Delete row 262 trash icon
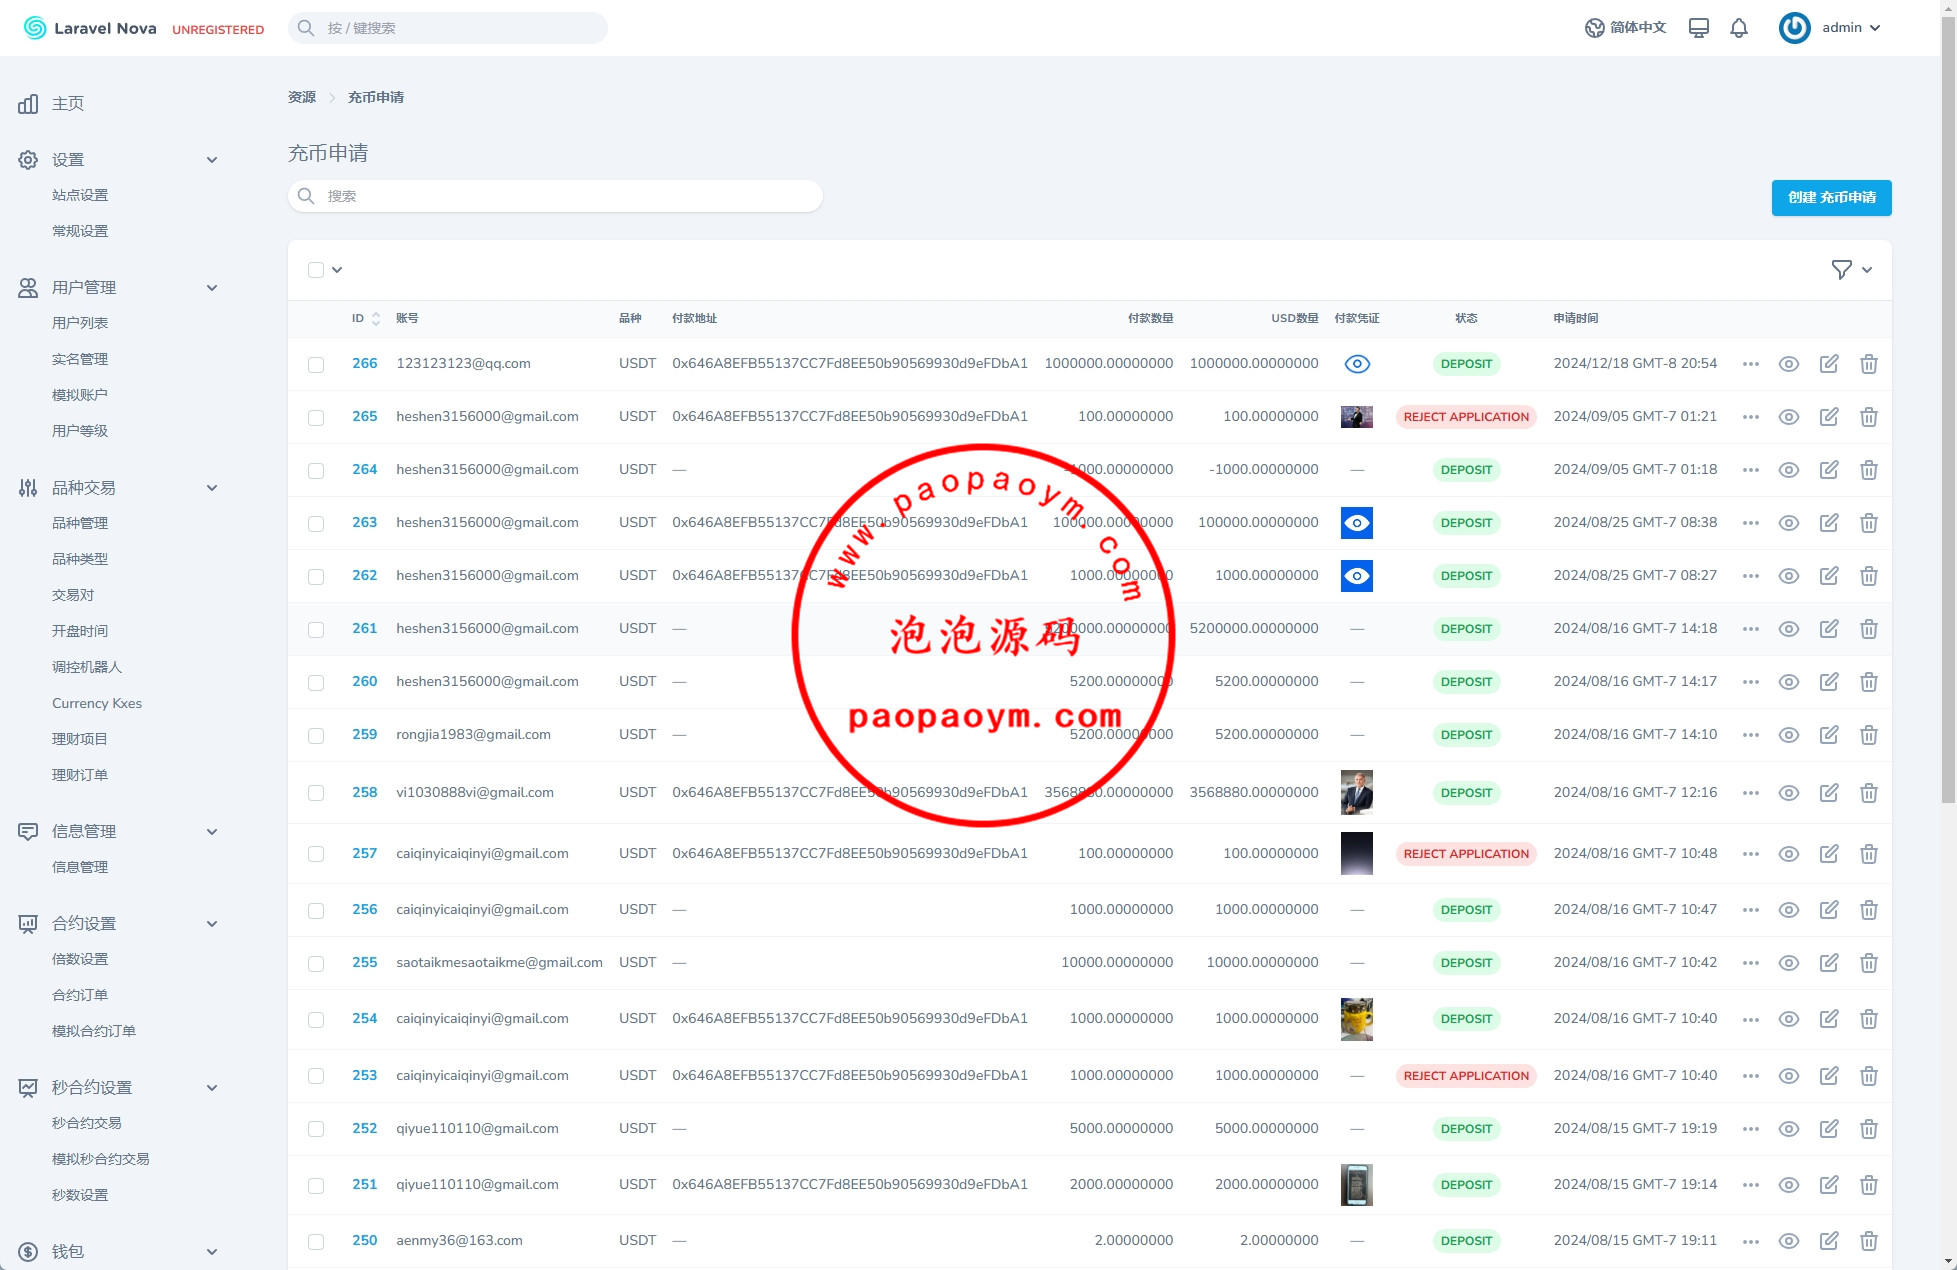1957x1270 pixels. 1868,576
